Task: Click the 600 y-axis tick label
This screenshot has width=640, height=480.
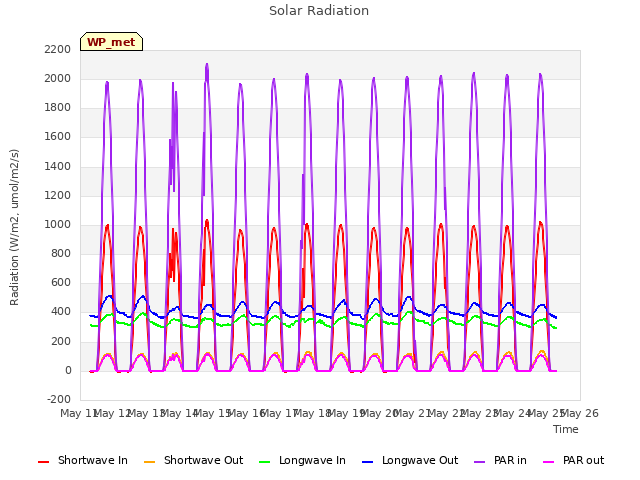Action: 61,283
